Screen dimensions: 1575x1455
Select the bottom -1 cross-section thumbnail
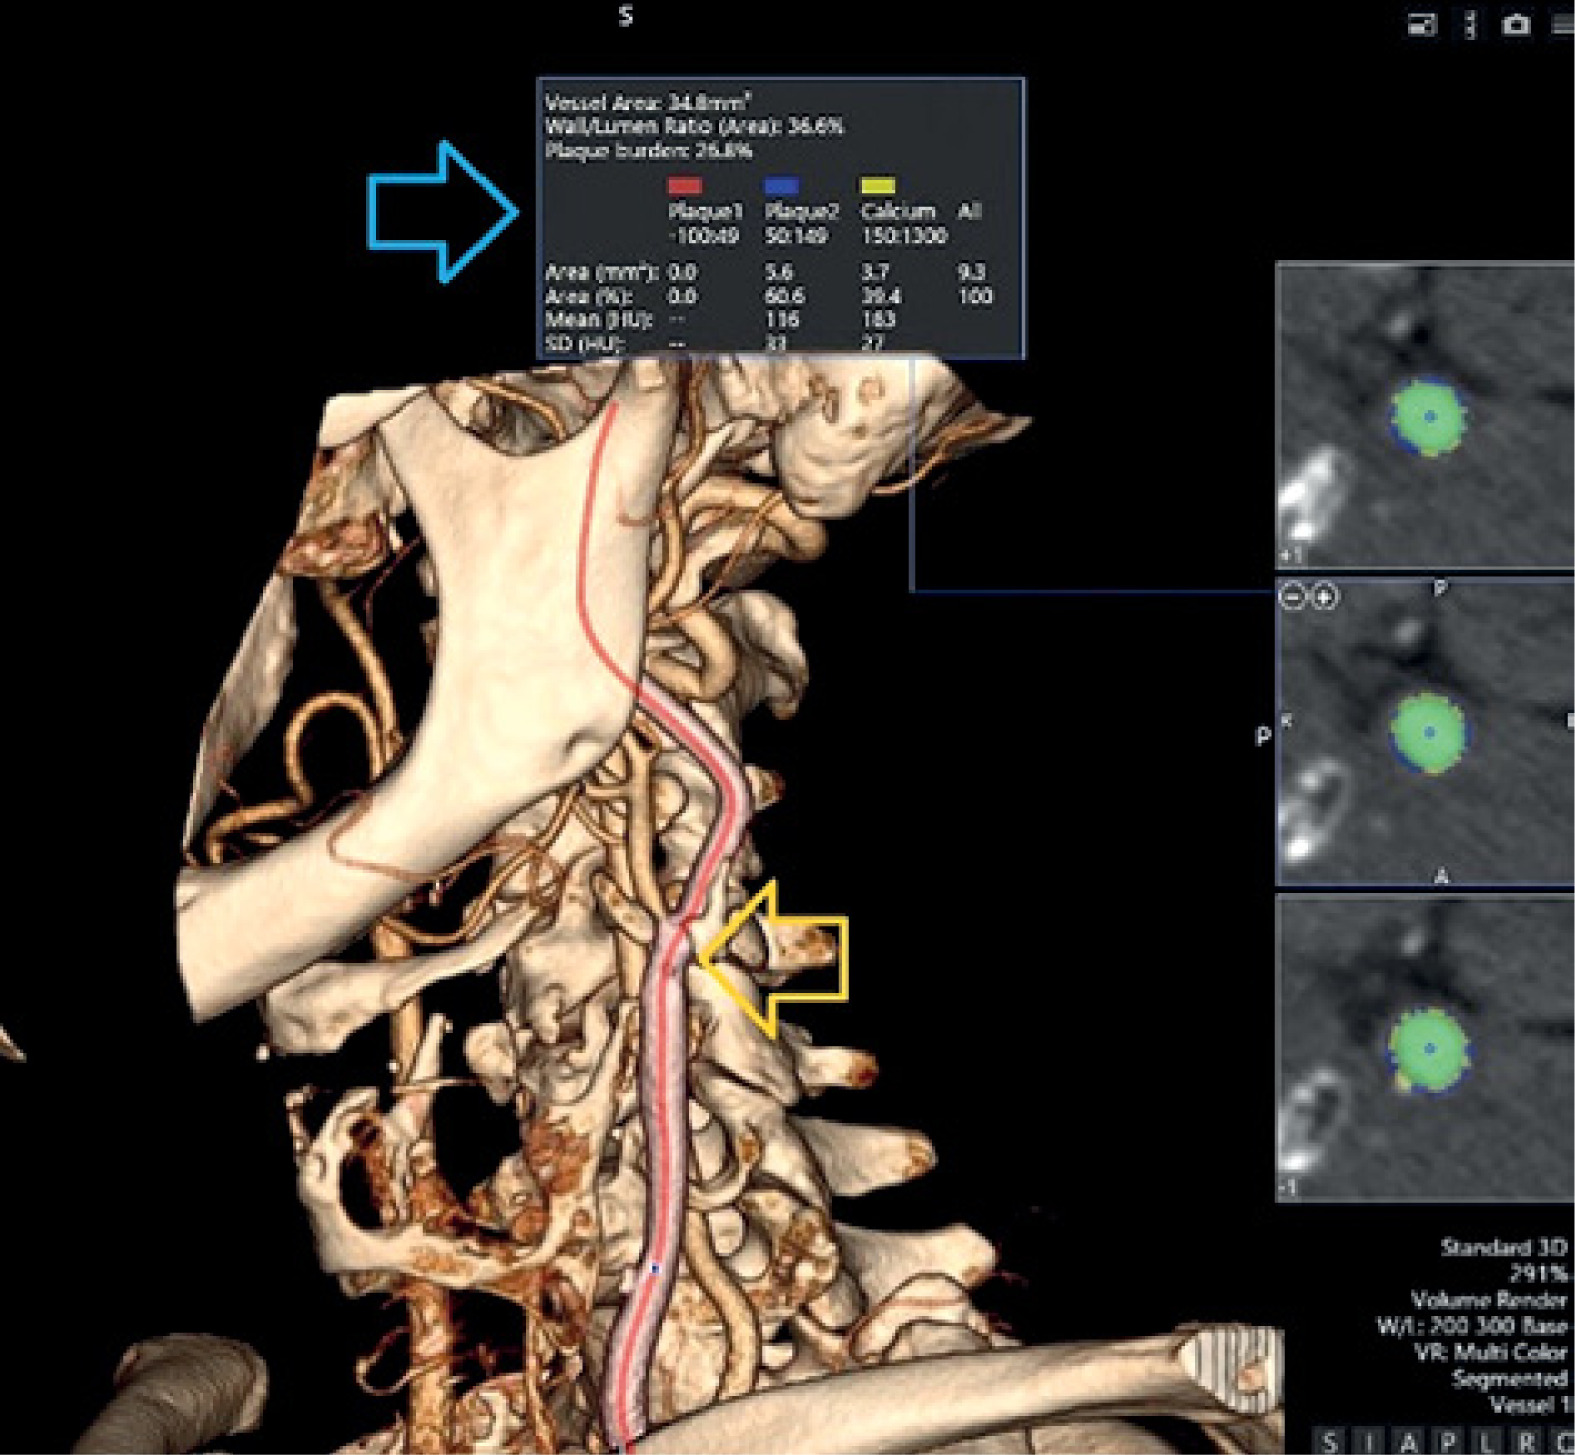pos(1425,1048)
